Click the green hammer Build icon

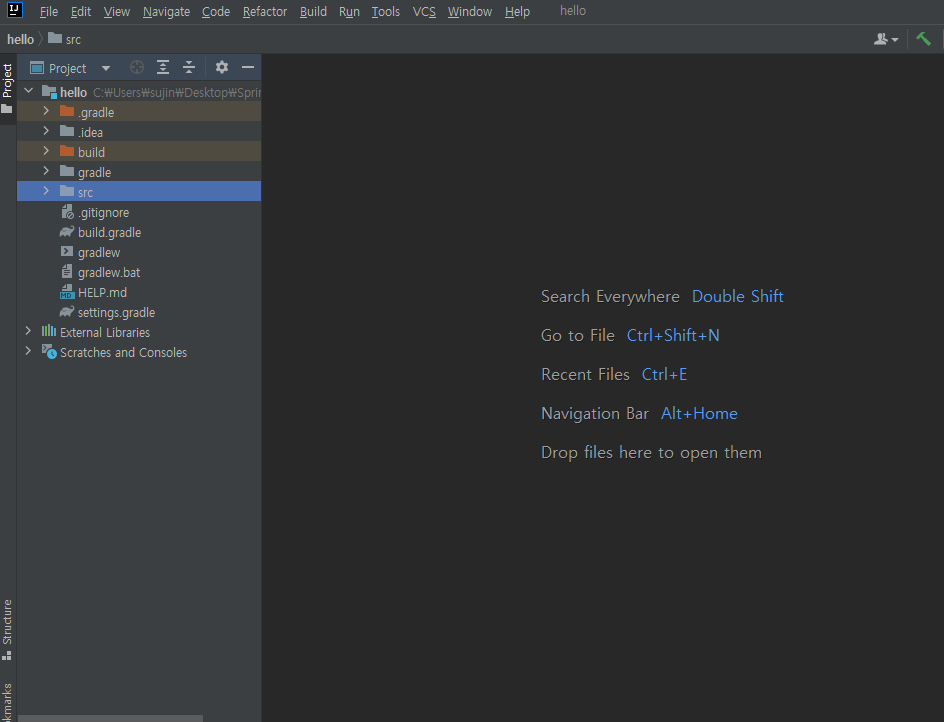pyautogui.click(x=924, y=39)
